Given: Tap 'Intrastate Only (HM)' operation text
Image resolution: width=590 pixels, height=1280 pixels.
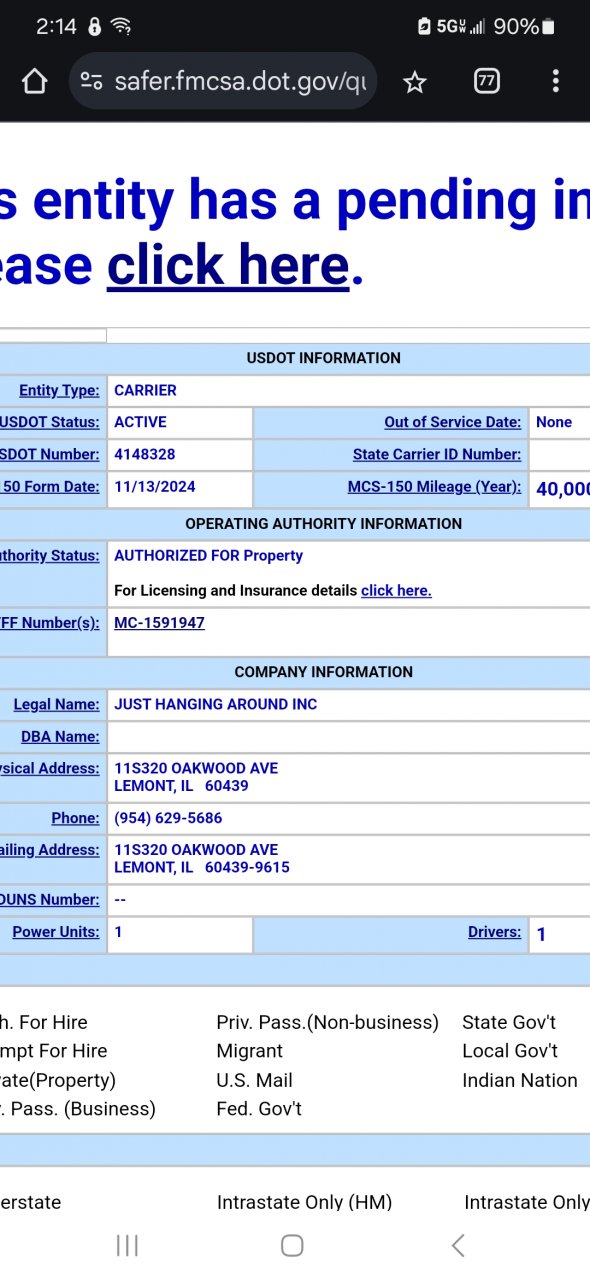Looking at the screenshot, I should [x=304, y=1202].
